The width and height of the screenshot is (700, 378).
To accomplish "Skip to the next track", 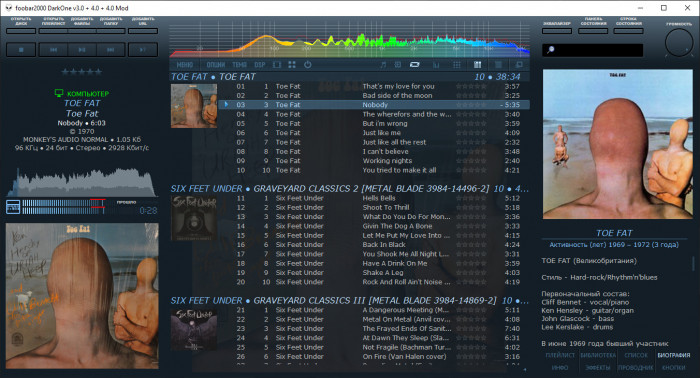I will pos(110,50).
